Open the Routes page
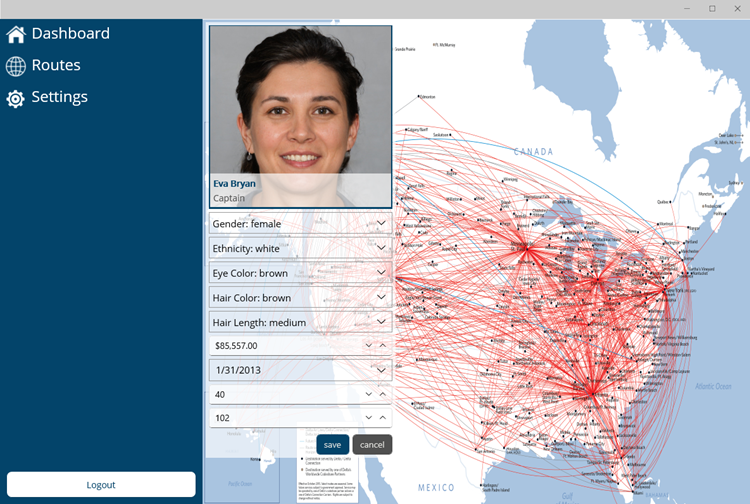750x504 pixels. 56,65
